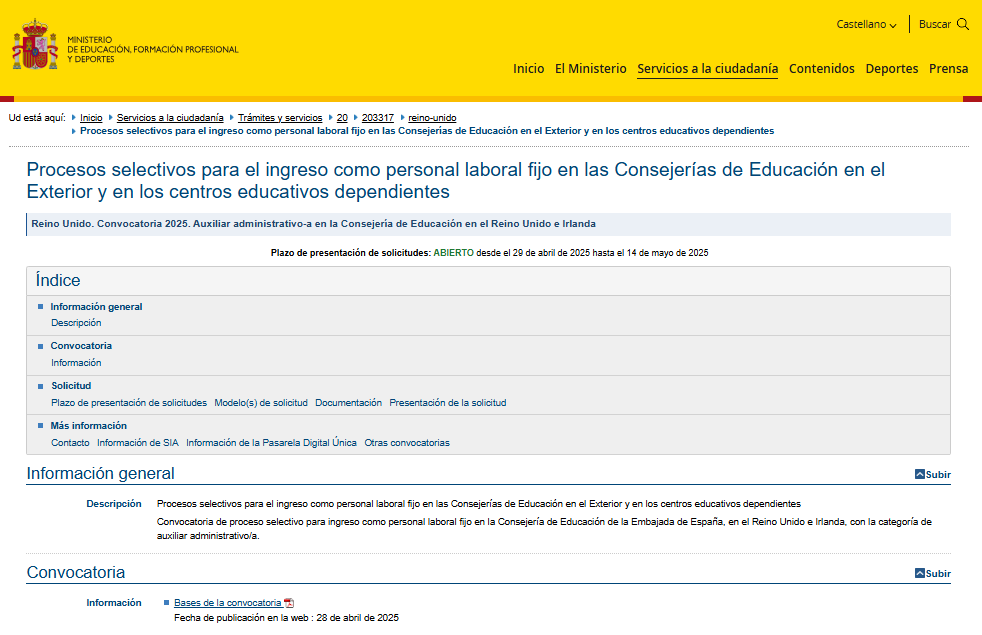The width and height of the screenshot is (982, 635).
Task: Follow the Trámites y servicios breadcrumb
Action: [280, 117]
